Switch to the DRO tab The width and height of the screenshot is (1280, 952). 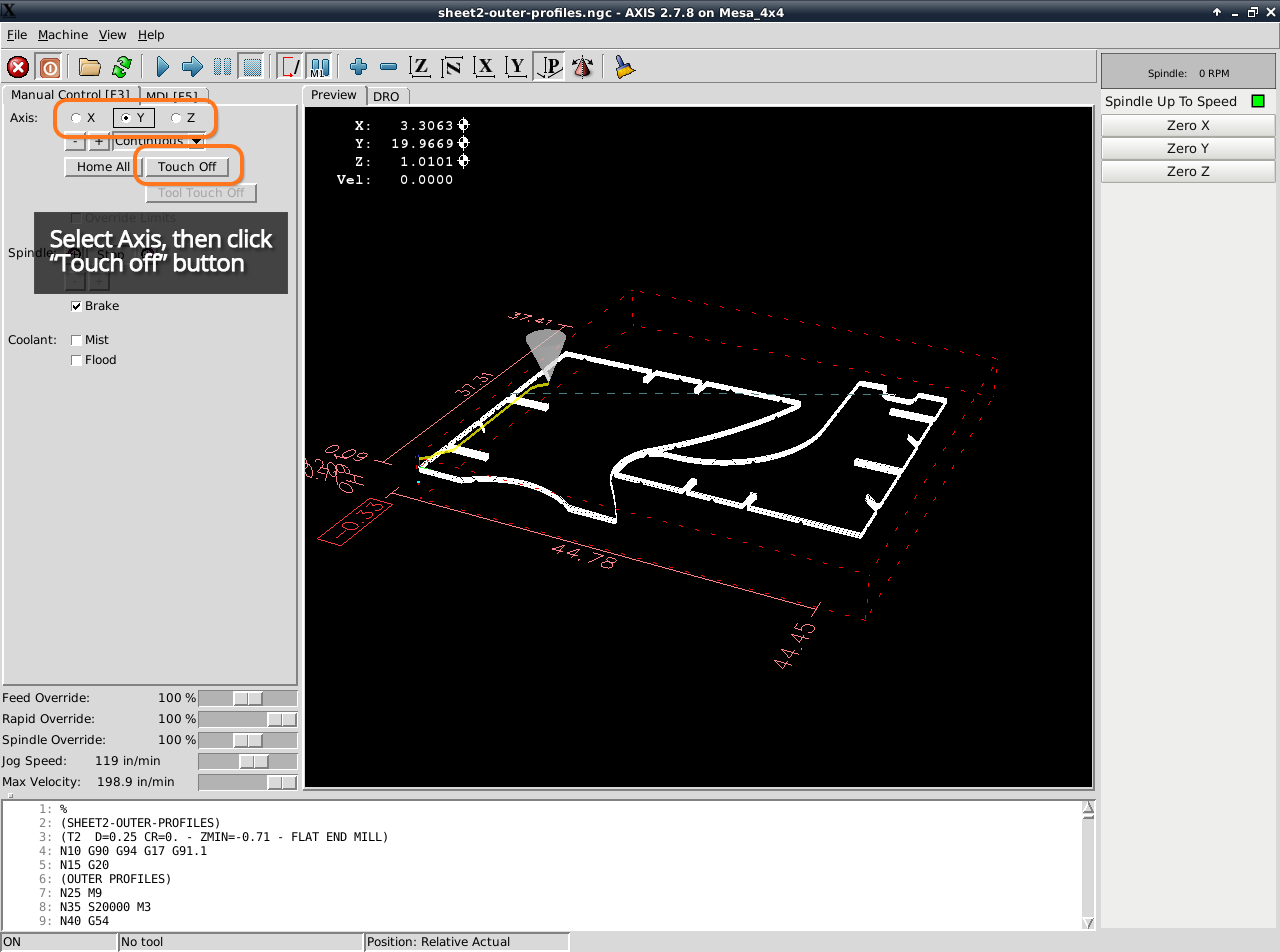click(386, 96)
